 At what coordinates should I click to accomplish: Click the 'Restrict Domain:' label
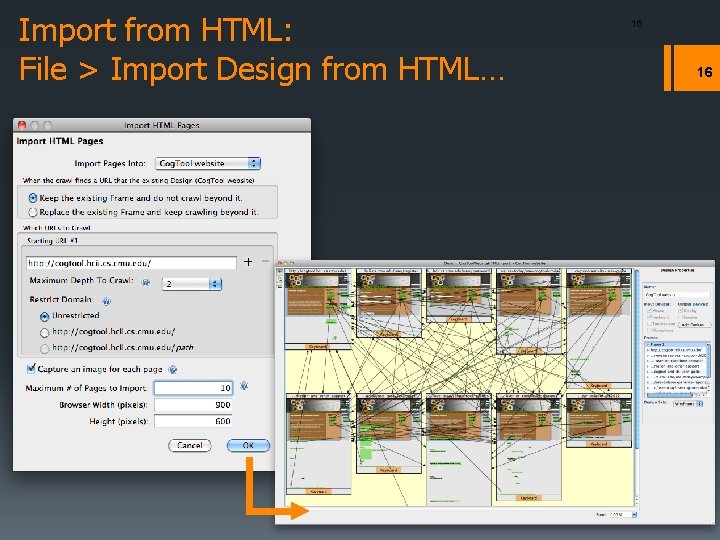(61, 299)
